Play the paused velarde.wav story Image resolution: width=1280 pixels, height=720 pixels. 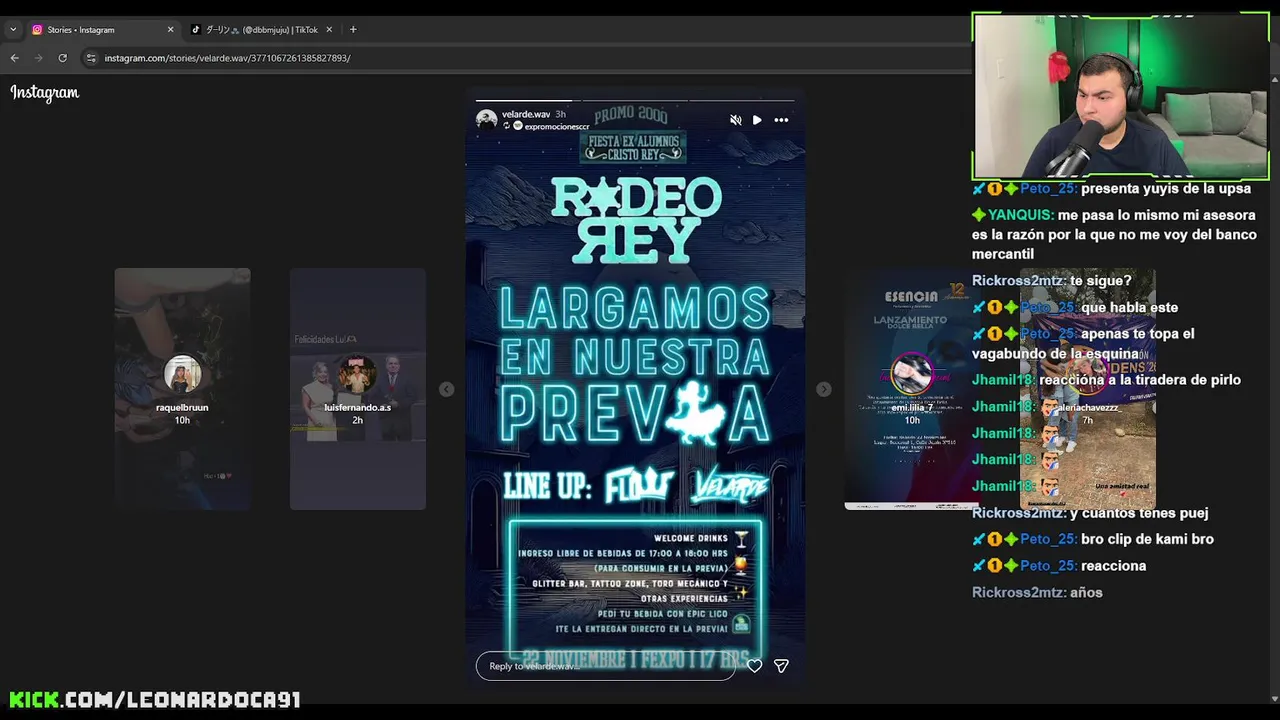pos(757,120)
